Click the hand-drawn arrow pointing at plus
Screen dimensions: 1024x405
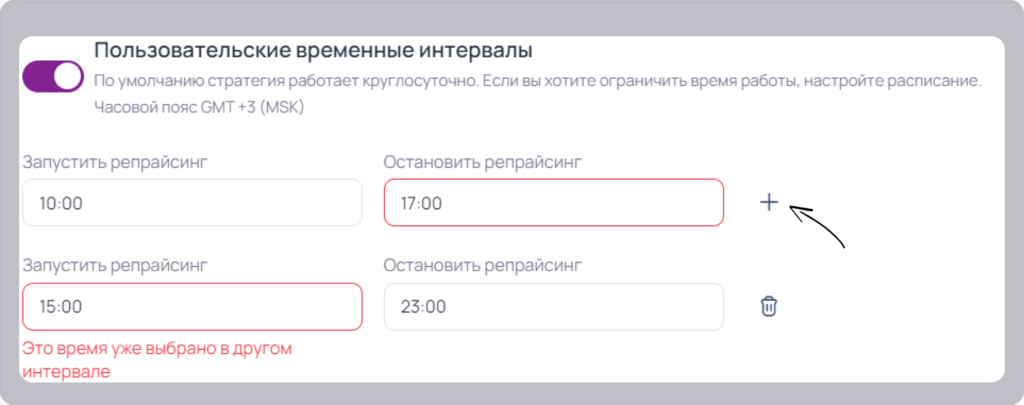(x=818, y=226)
